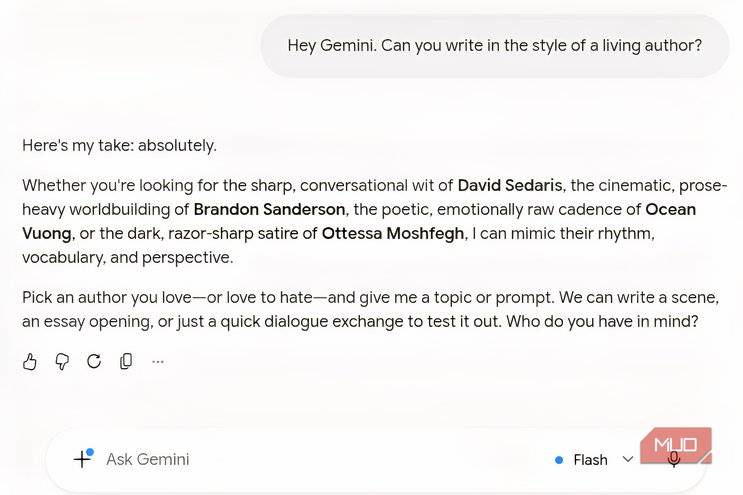Click the "Here's my take: absolutely." line
Image resolution: width=743 pixels, height=495 pixels.
pos(119,145)
